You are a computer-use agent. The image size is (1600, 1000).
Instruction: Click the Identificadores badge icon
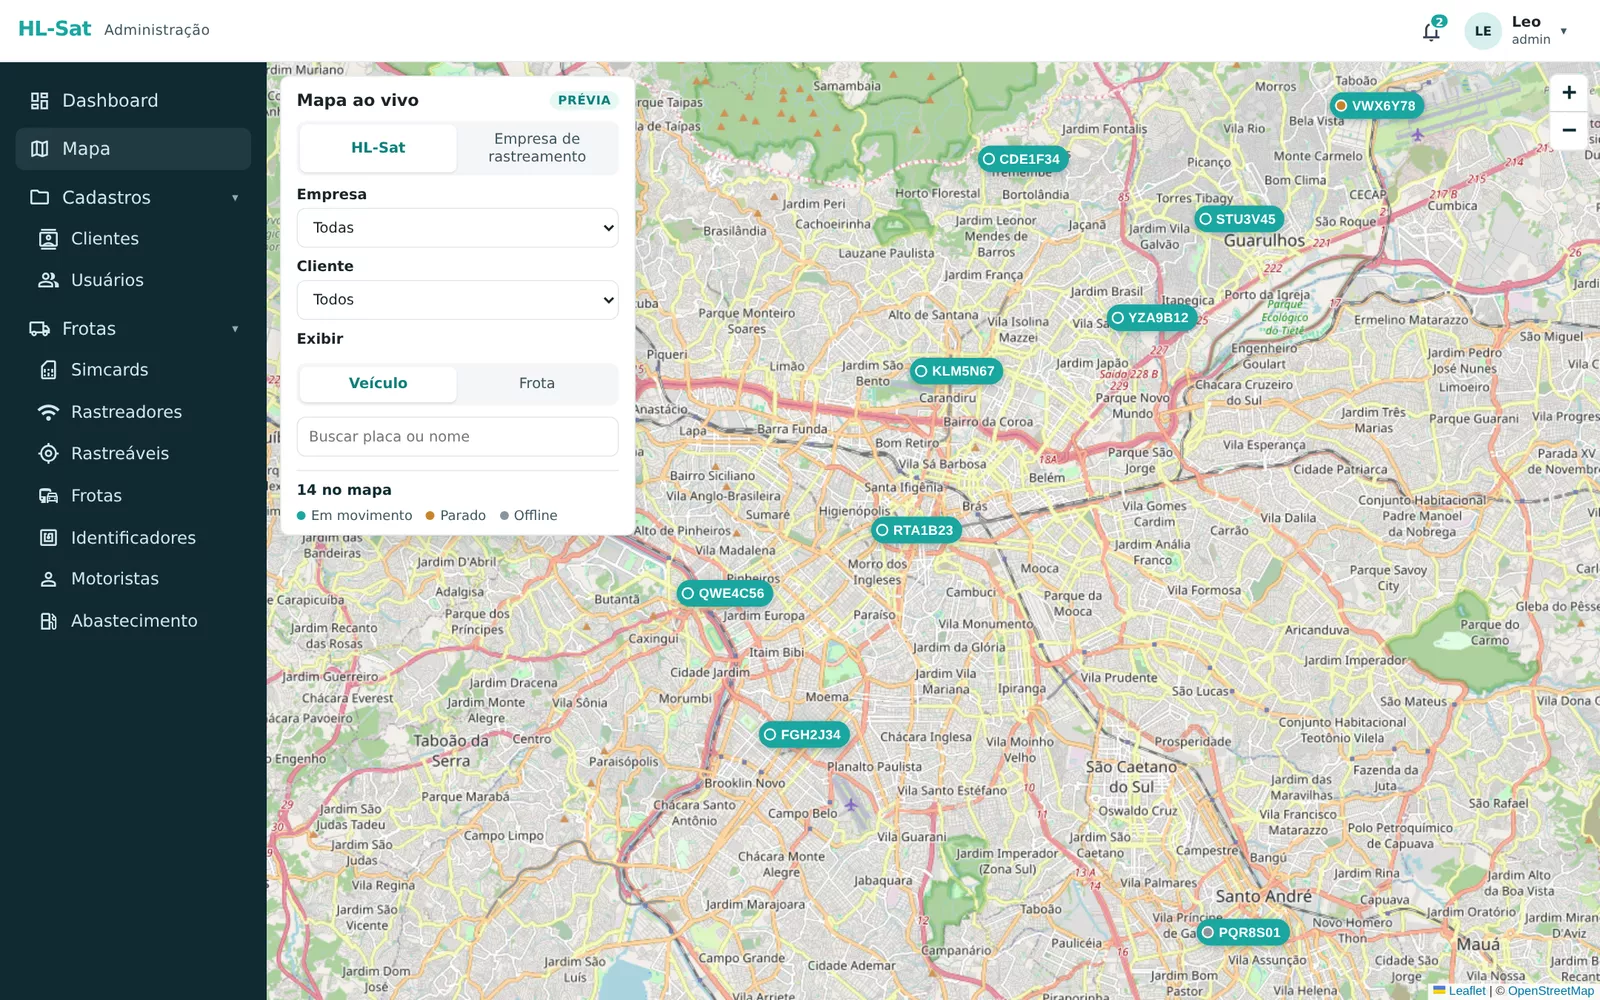pos(48,538)
